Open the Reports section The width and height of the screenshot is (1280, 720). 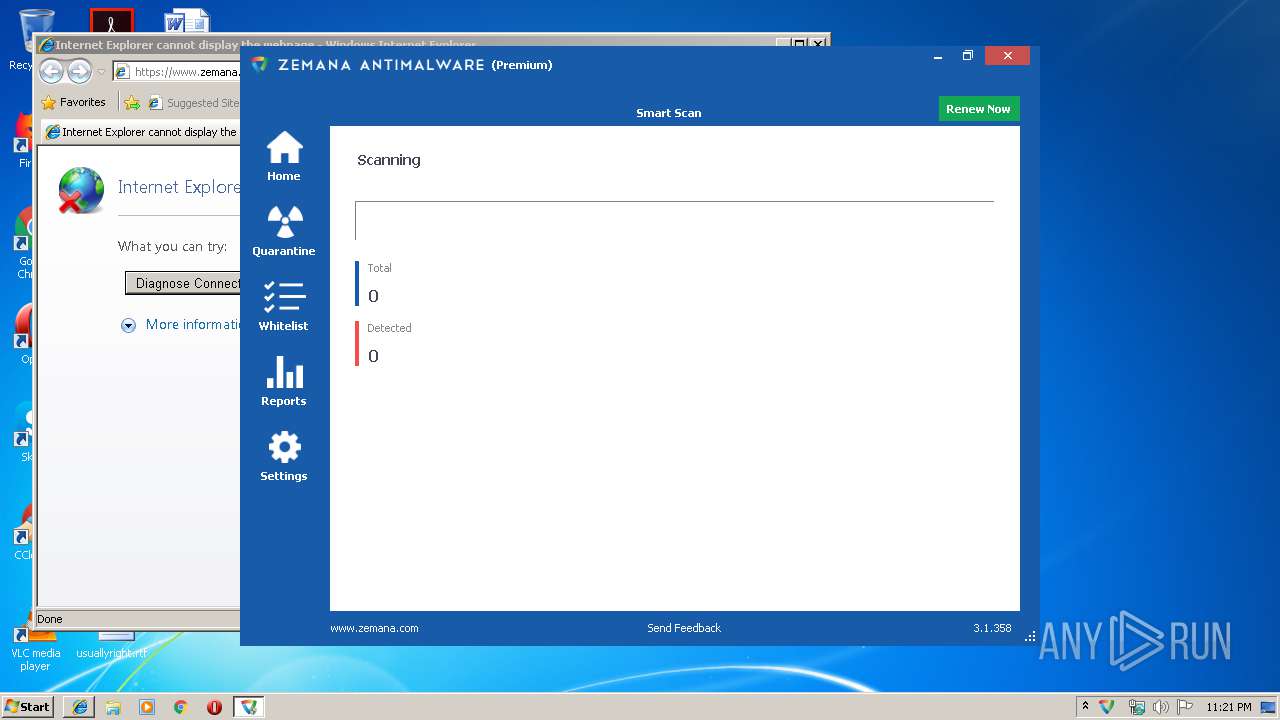coord(284,382)
